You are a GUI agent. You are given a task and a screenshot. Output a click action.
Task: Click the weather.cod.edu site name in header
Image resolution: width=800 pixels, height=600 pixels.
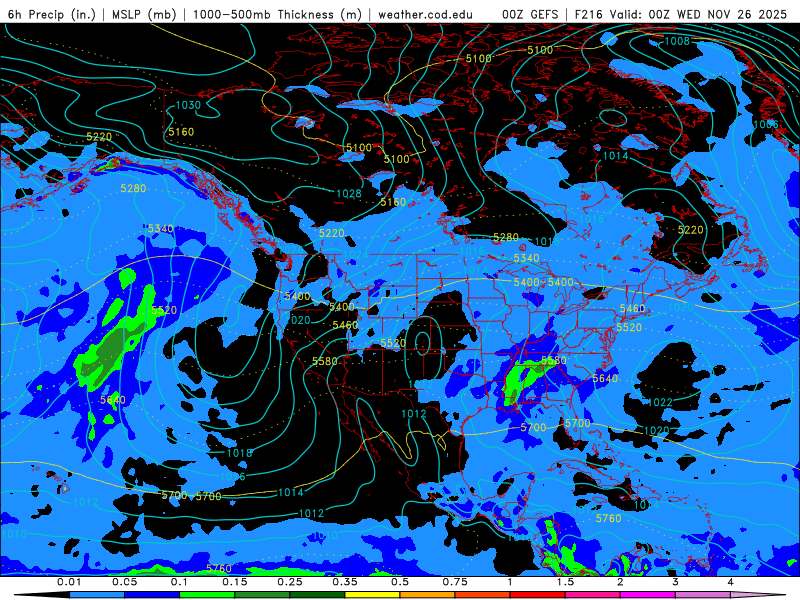pos(426,14)
